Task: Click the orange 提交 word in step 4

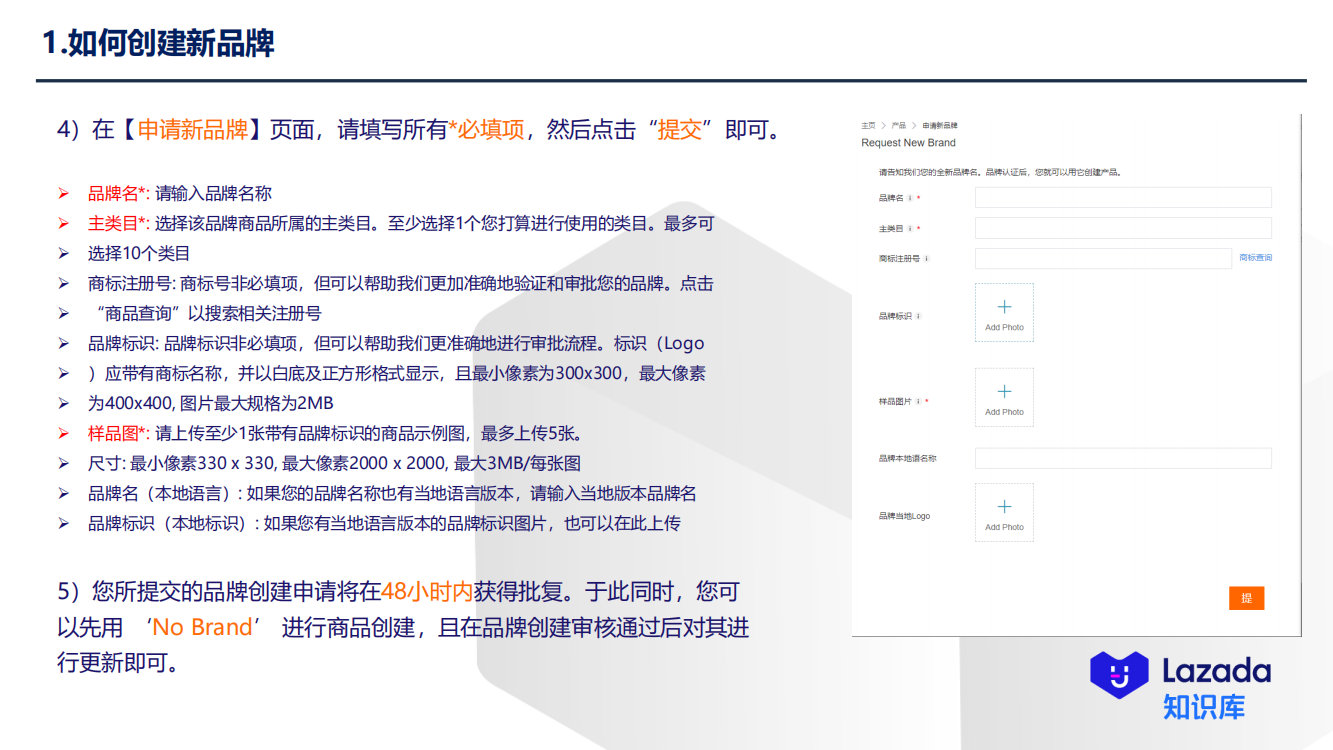Action: click(x=680, y=130)
